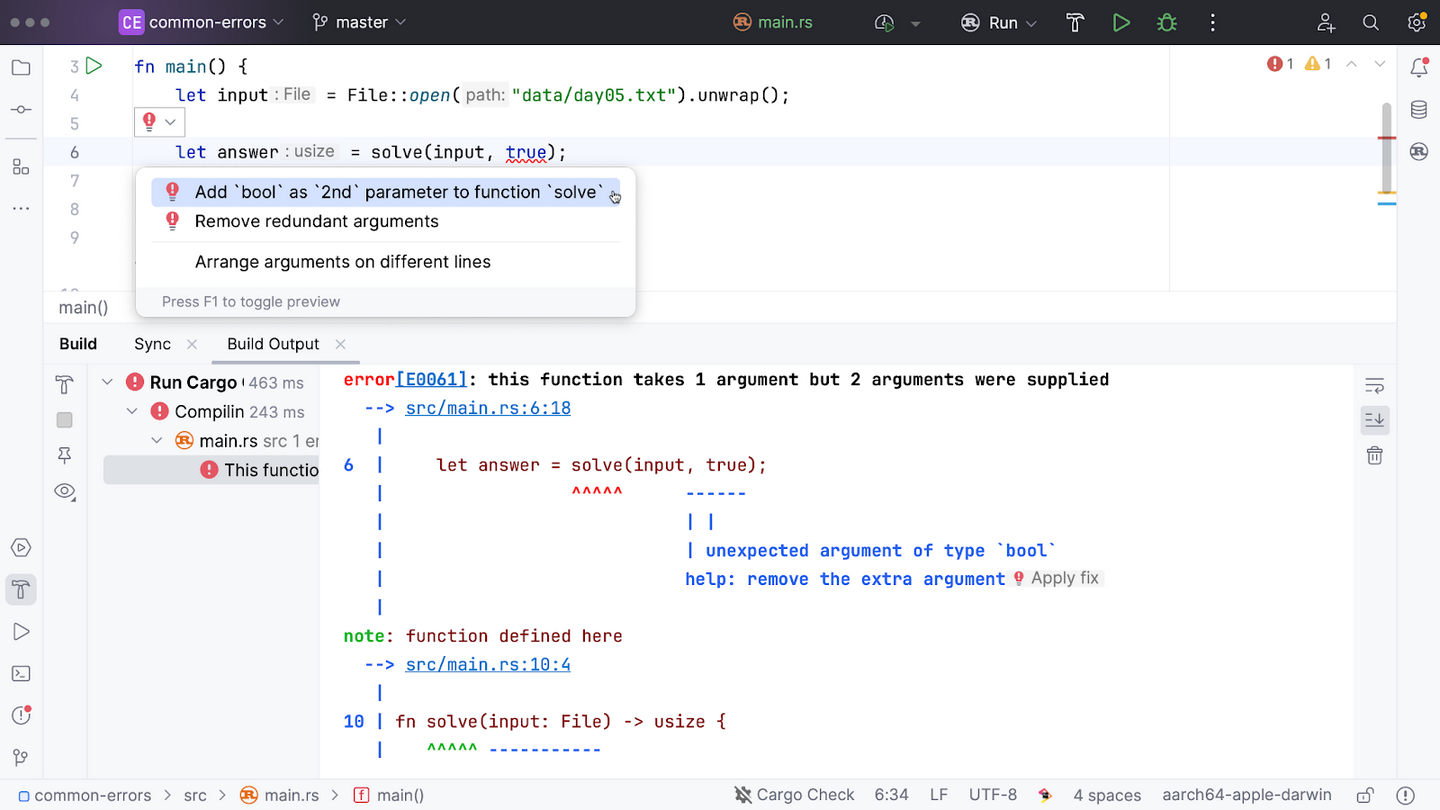Image resolution: width=1440 pixels, height=810 pixels.
Task: Open the Terminal tool window
Action: point(21,674)
